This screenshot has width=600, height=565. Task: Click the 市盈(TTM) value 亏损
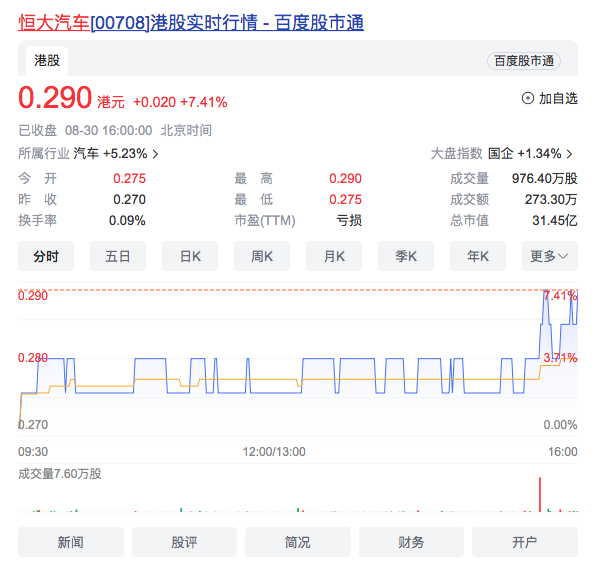[349, 220]
